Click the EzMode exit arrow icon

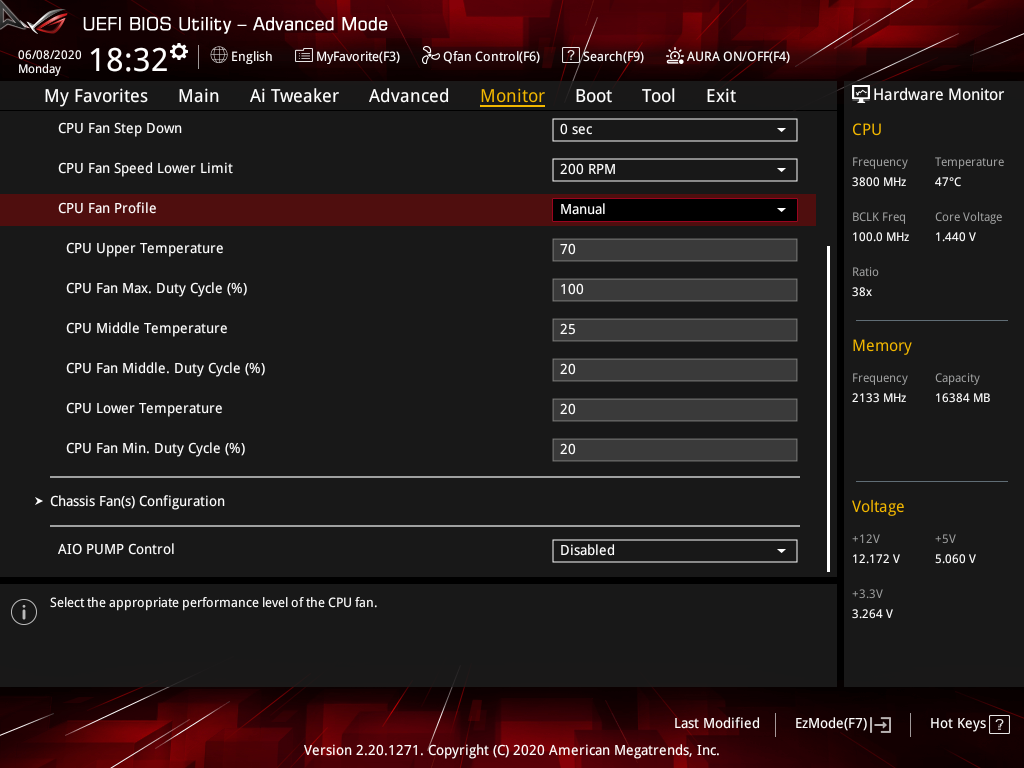[x=881, y=724]
